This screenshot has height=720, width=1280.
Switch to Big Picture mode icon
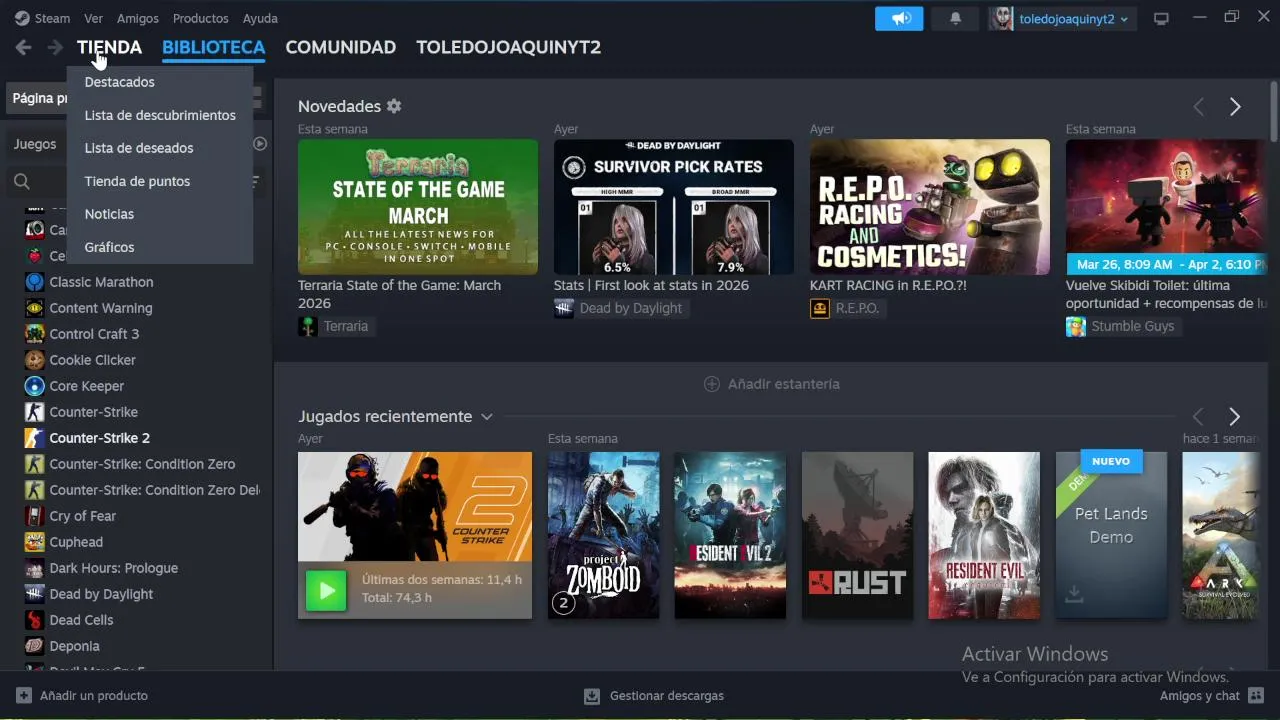point(1161,18)
